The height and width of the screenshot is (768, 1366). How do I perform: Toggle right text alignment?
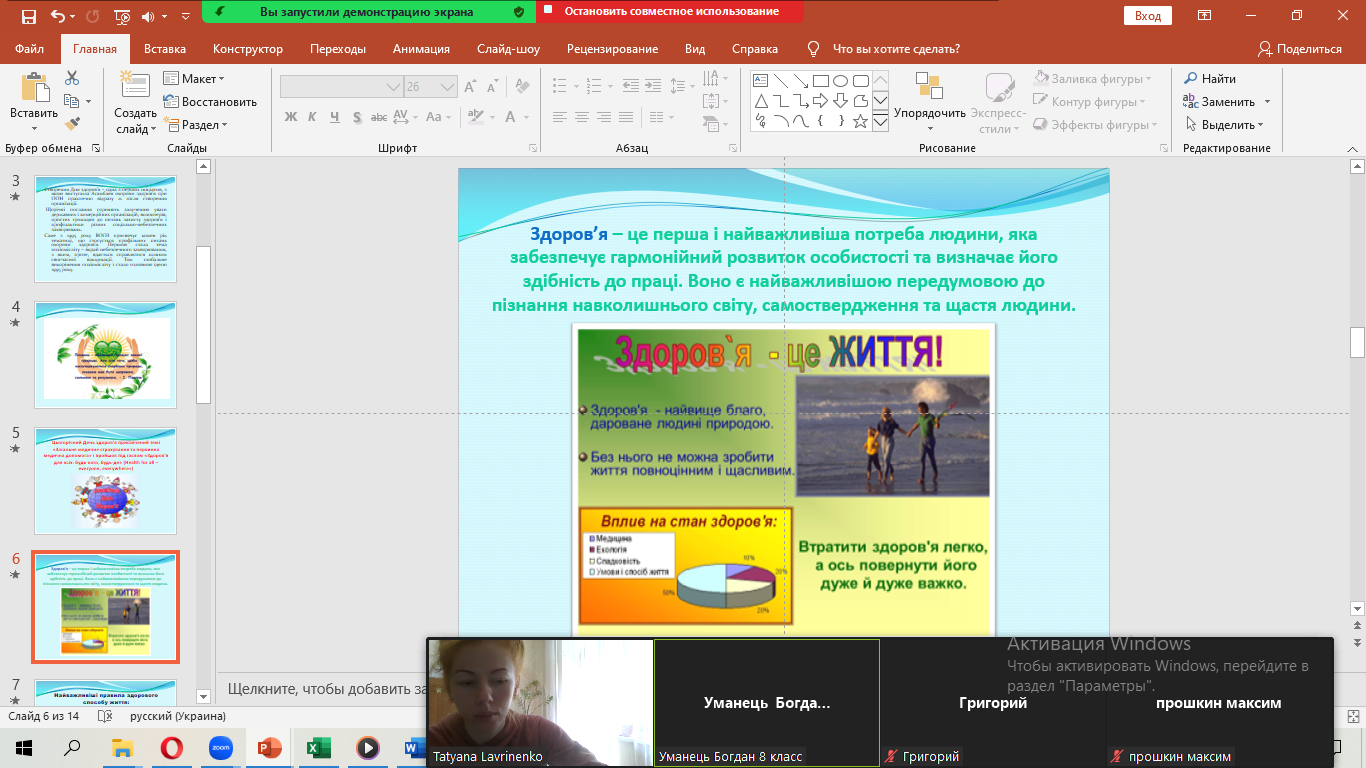pyautogui.click(x=605, y=117)
